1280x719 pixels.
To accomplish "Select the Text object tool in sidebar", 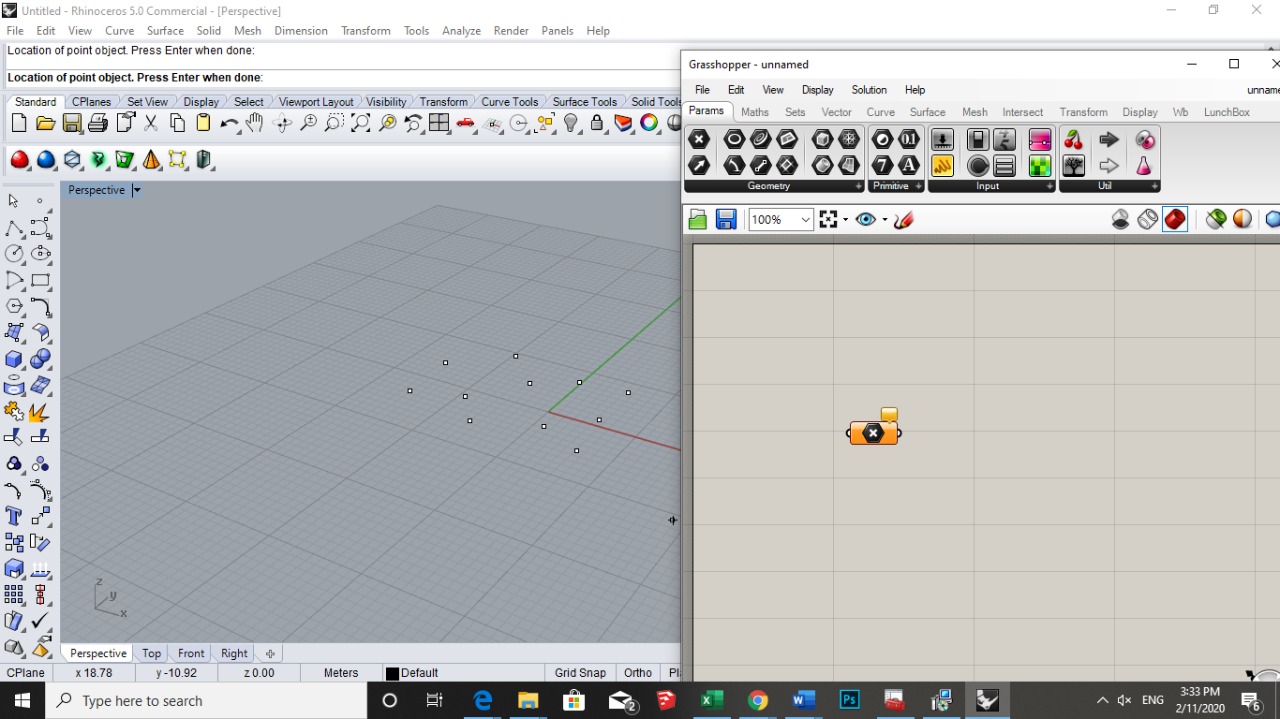I will click(14, 516).
